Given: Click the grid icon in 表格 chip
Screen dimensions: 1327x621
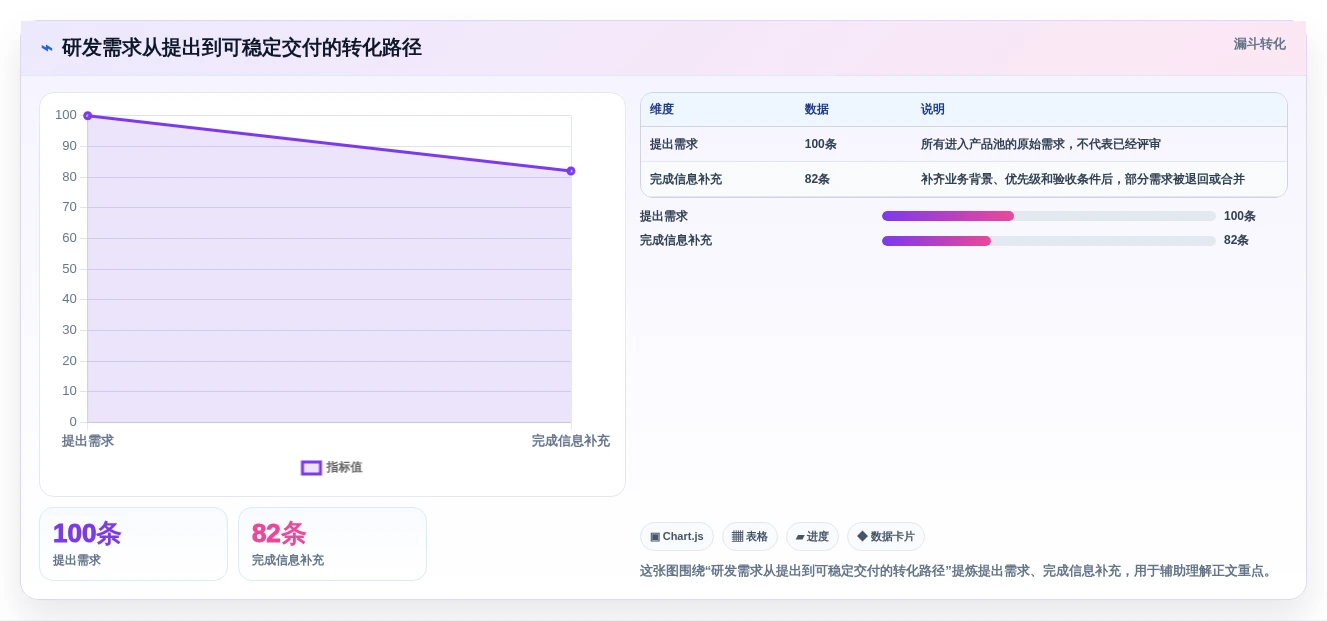Looking at the screenshot, I should [737, 537].
